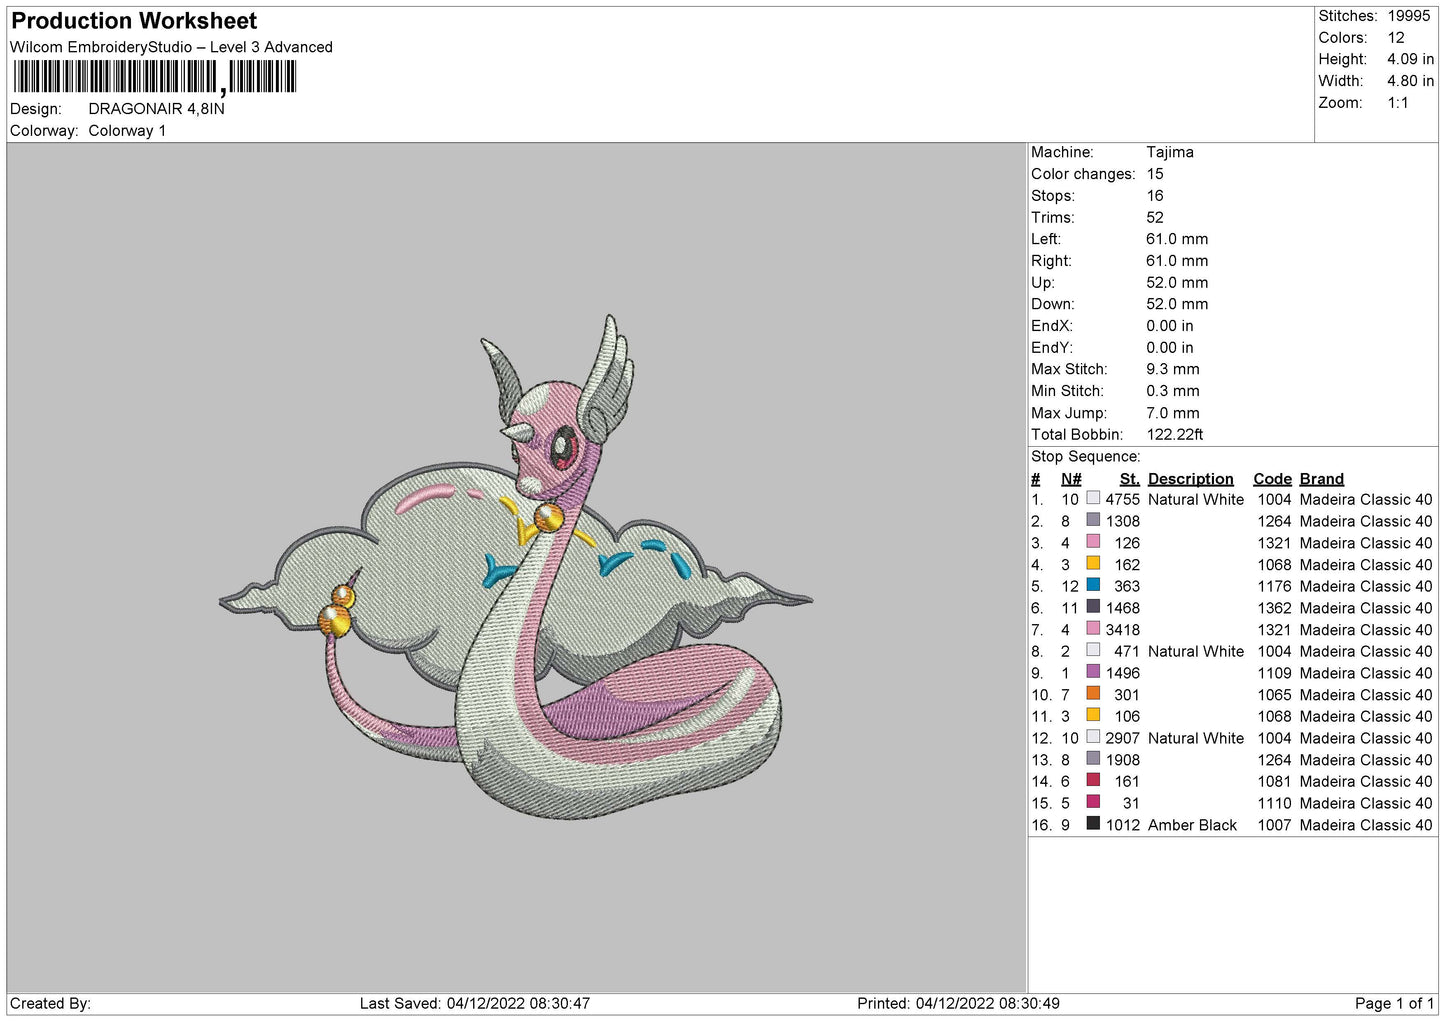
Task: Click the colorway value 'Colorway 1'
Action: [127, 131]
